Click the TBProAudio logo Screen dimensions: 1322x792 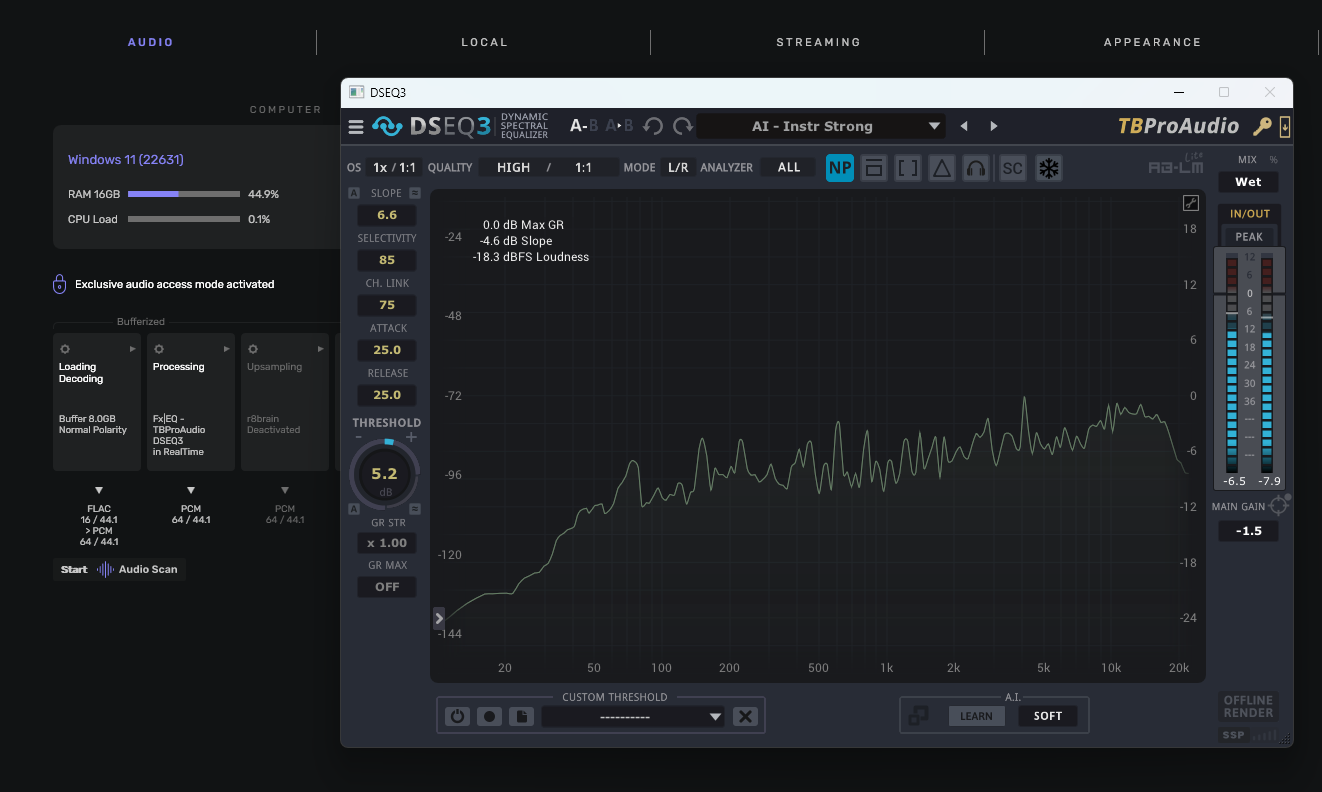click(1178, 126)
